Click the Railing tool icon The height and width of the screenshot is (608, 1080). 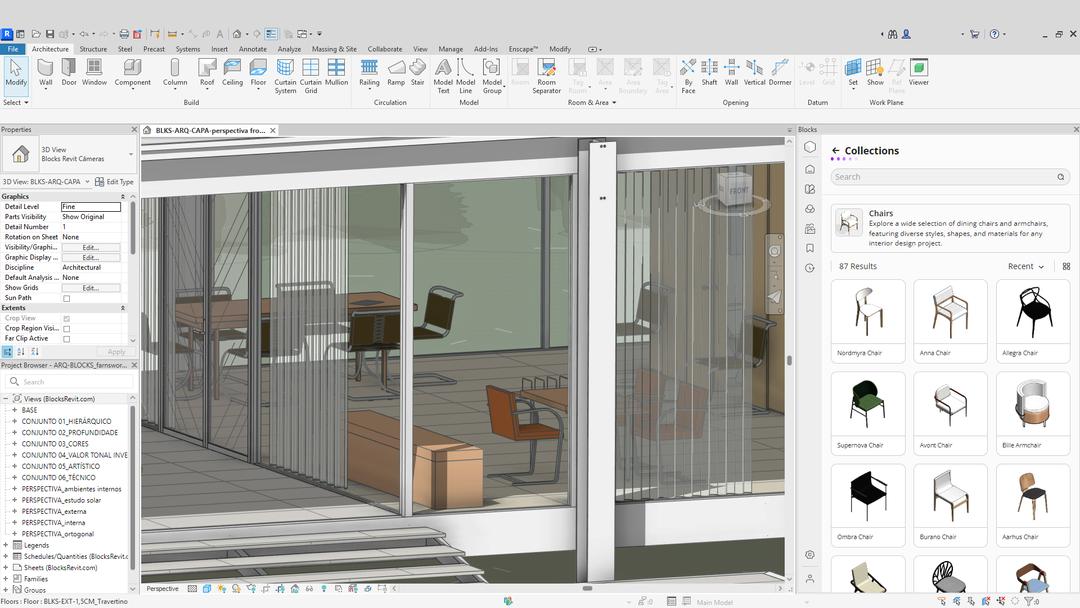point(369,72)
